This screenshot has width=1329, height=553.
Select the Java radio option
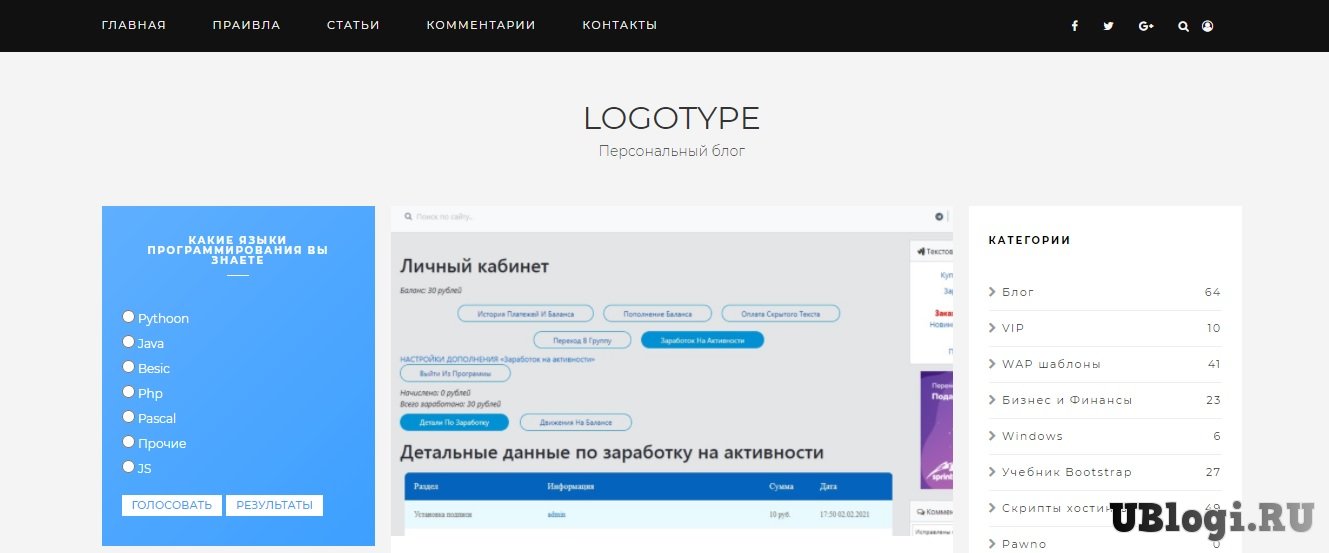click(x=128, y=342)
